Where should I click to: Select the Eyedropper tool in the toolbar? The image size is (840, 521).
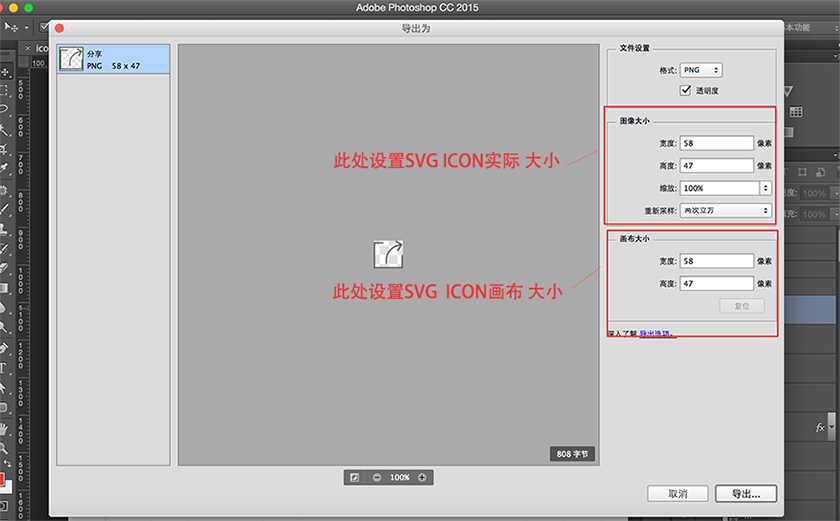pos(5,168)
